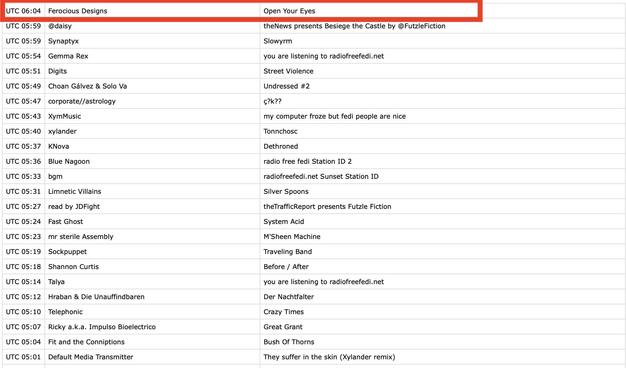Select artist 'Fit and the Conniptions'
This screenshot has width=626, height=368.
tap(86, 342)
